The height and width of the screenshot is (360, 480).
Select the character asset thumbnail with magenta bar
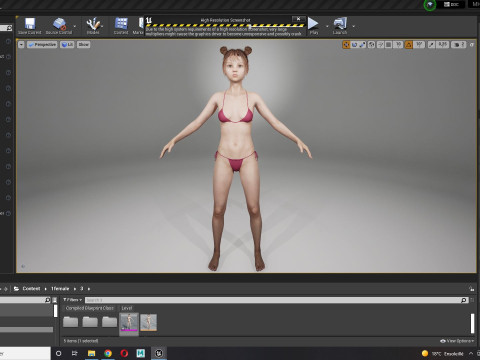[129, 323]
